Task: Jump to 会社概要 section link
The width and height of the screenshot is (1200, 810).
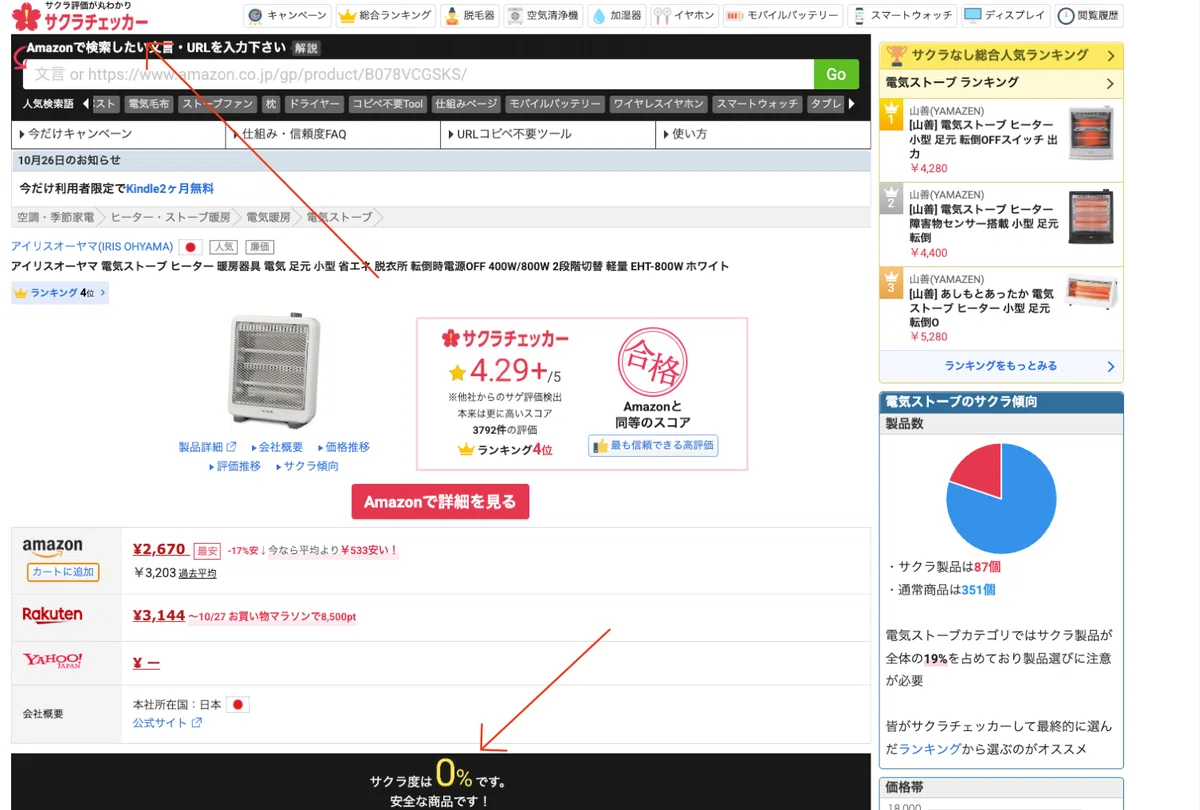Action: (x=275, y=447)
